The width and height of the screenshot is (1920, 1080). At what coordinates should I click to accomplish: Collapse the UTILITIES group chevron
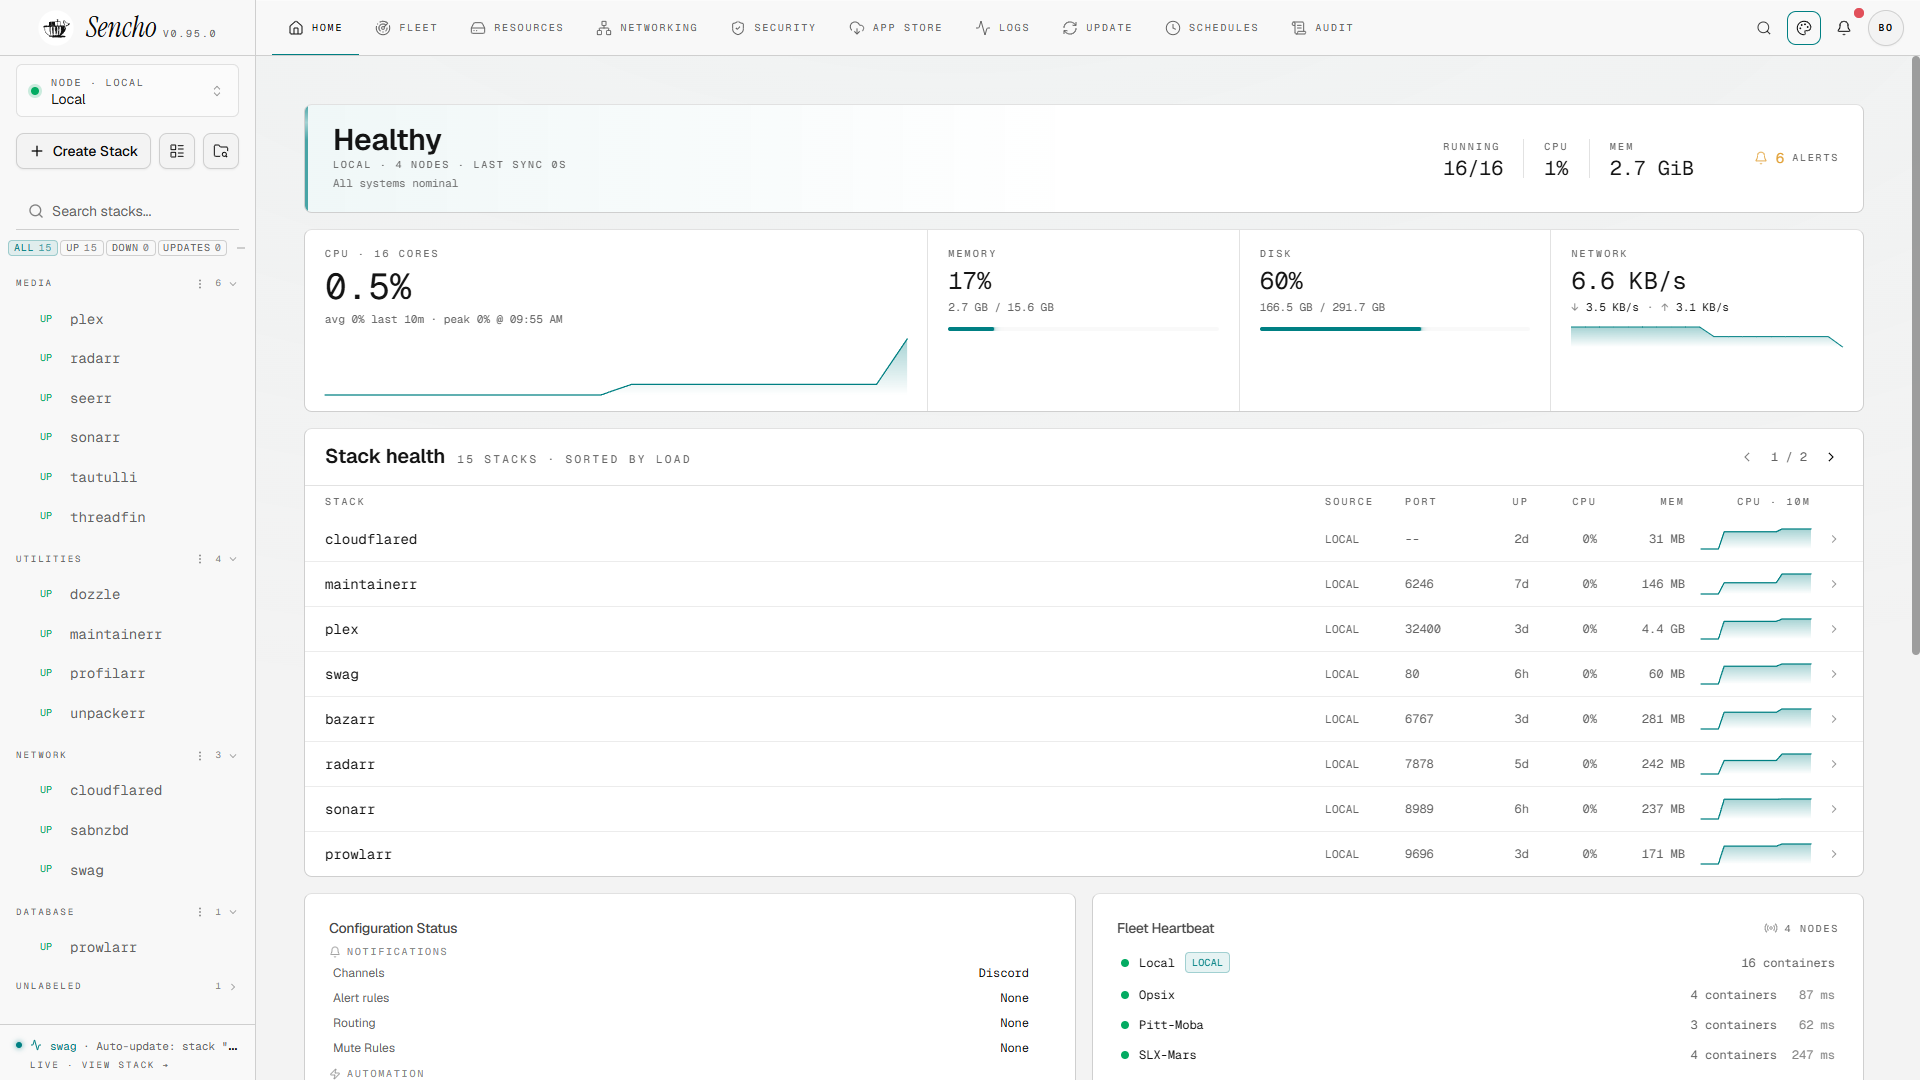pyautogui.click(x=233, y=559)
